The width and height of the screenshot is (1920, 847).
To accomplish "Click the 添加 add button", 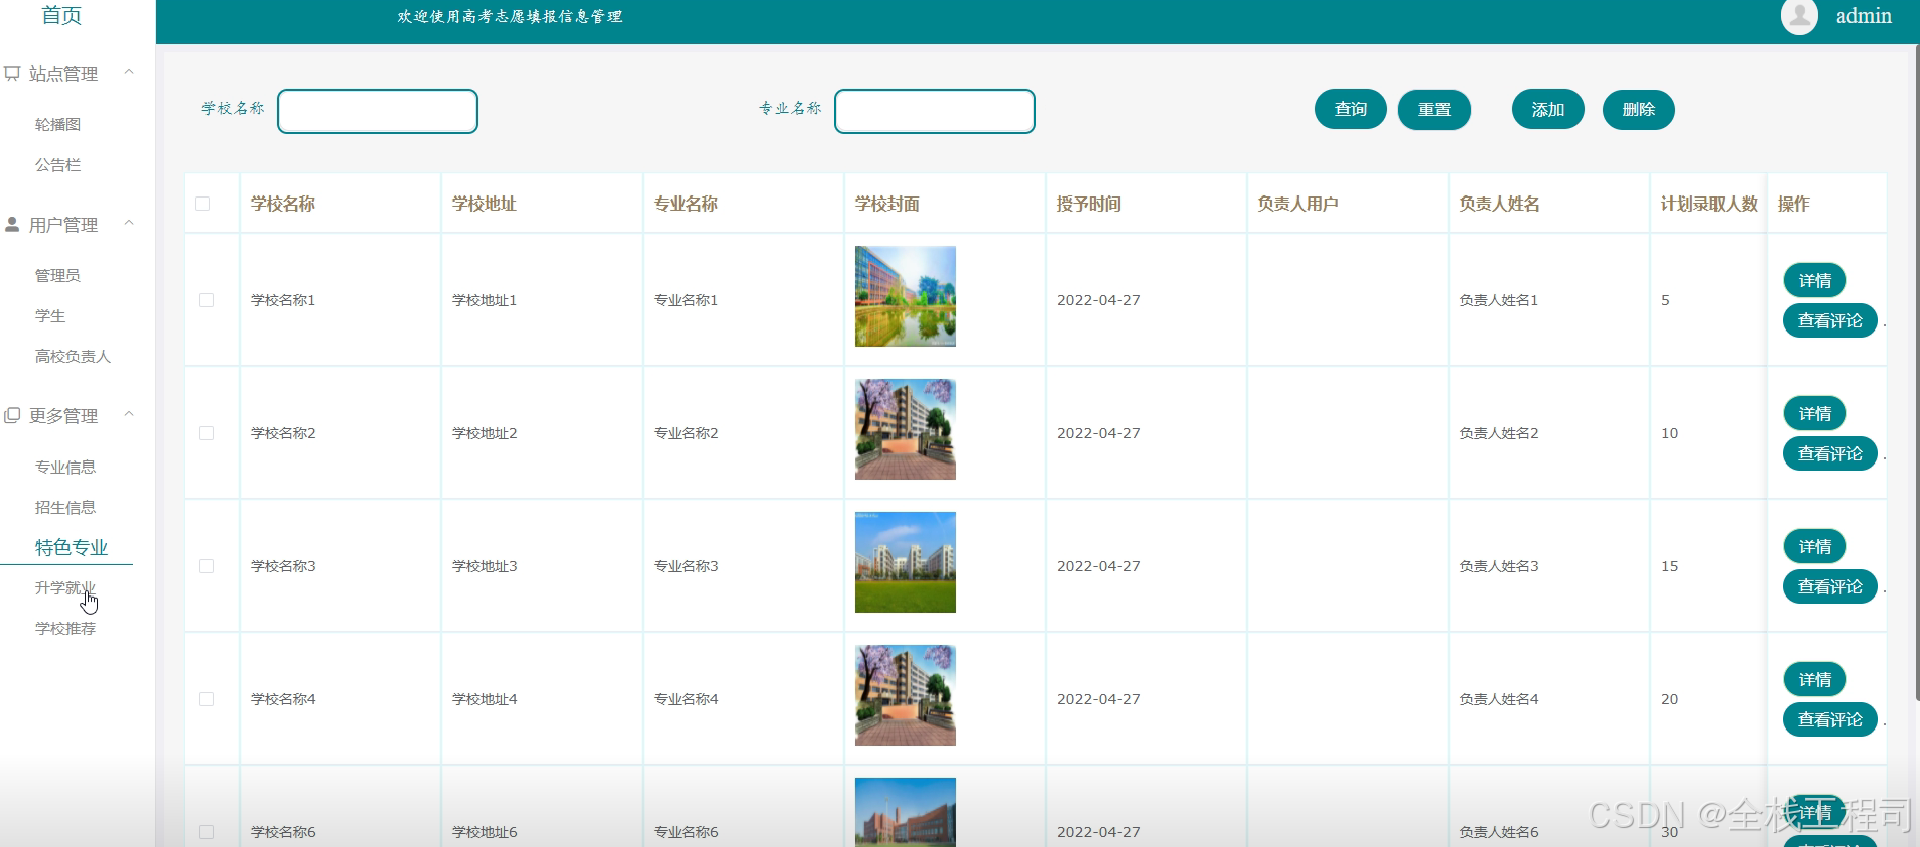I will [1548, 109].
